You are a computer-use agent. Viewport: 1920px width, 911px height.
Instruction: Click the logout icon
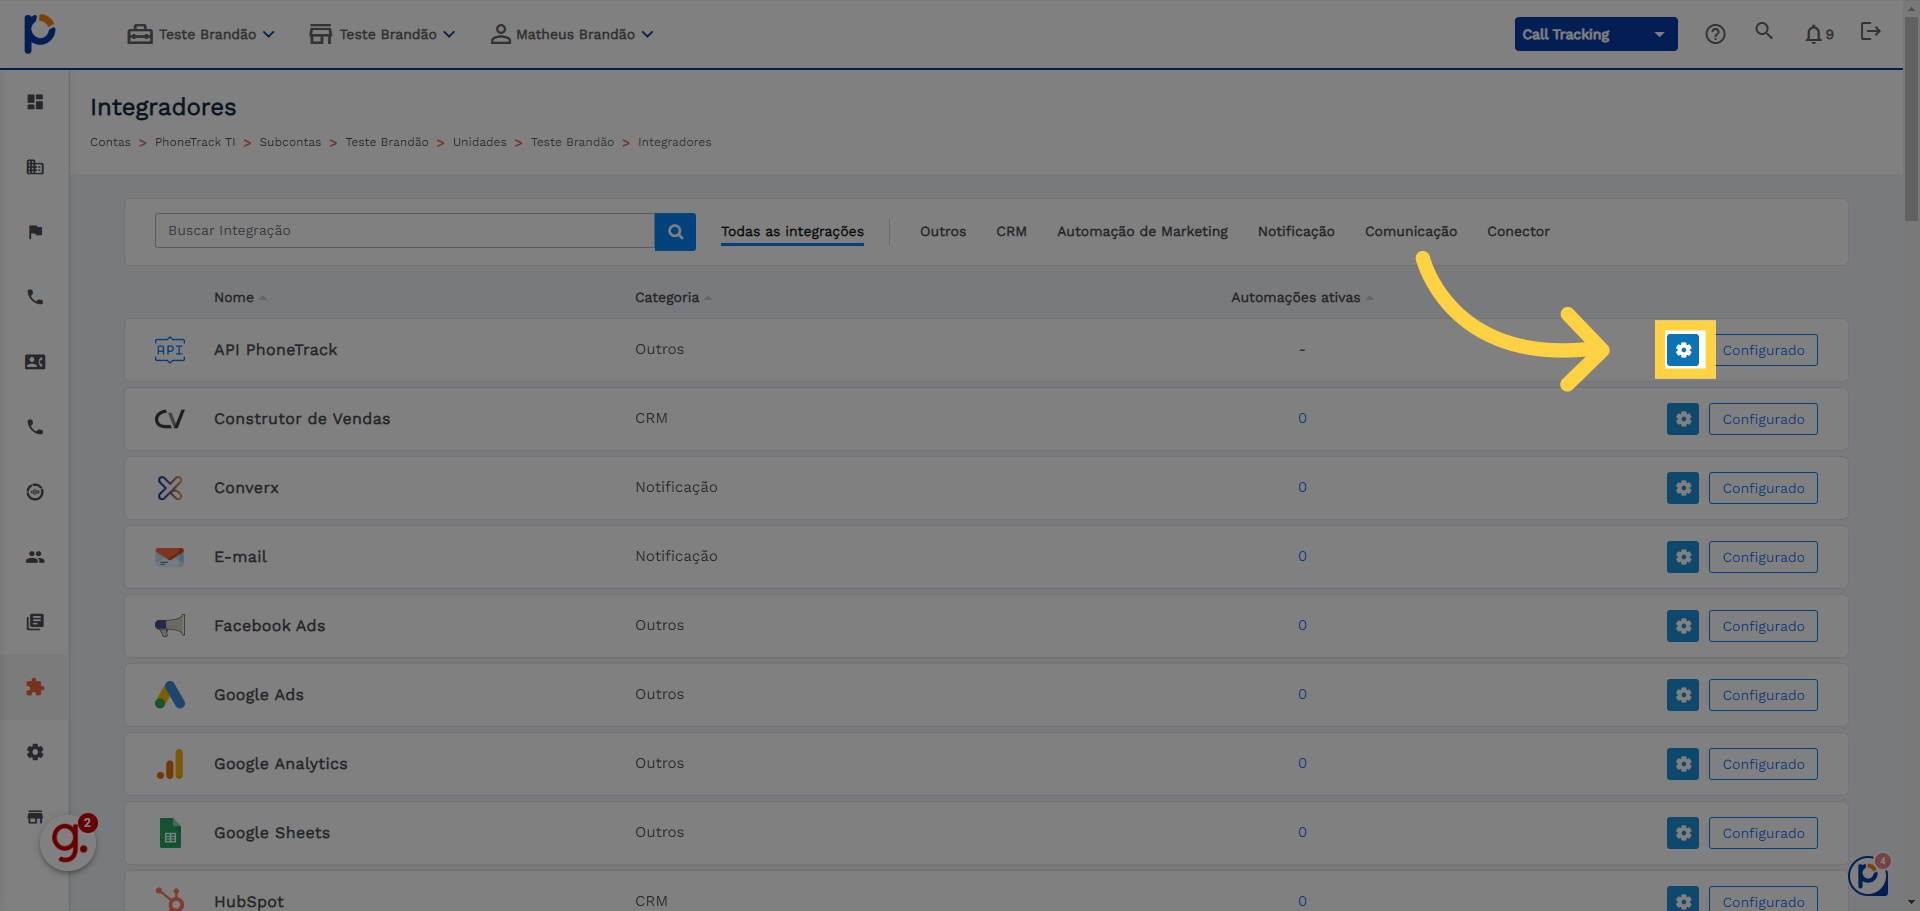point(1870,31)
